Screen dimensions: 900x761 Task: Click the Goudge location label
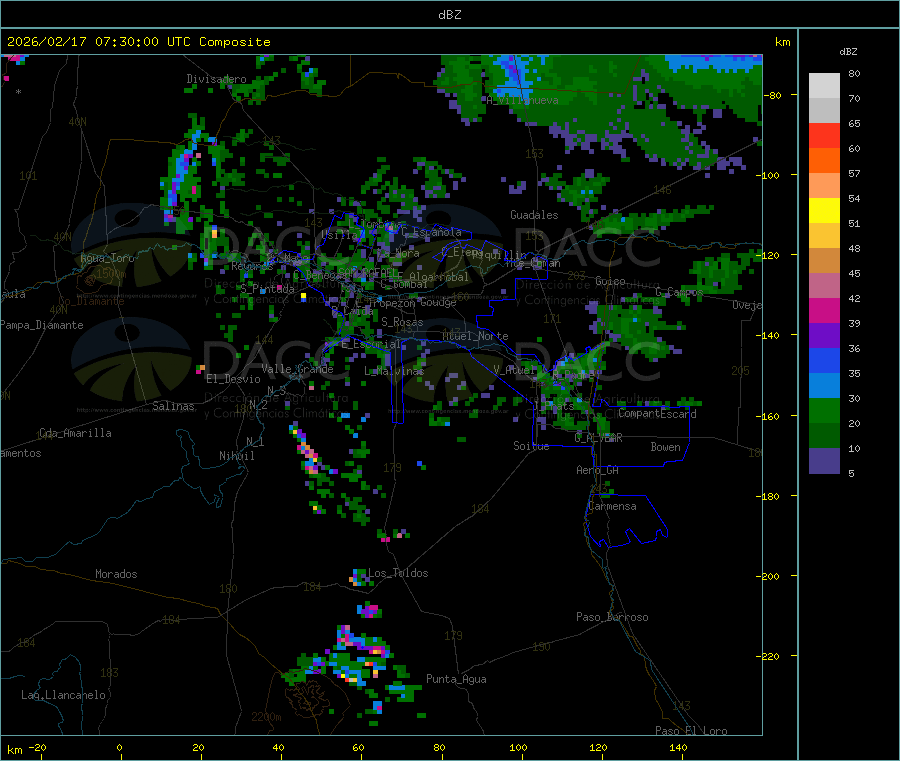(439, 303)
